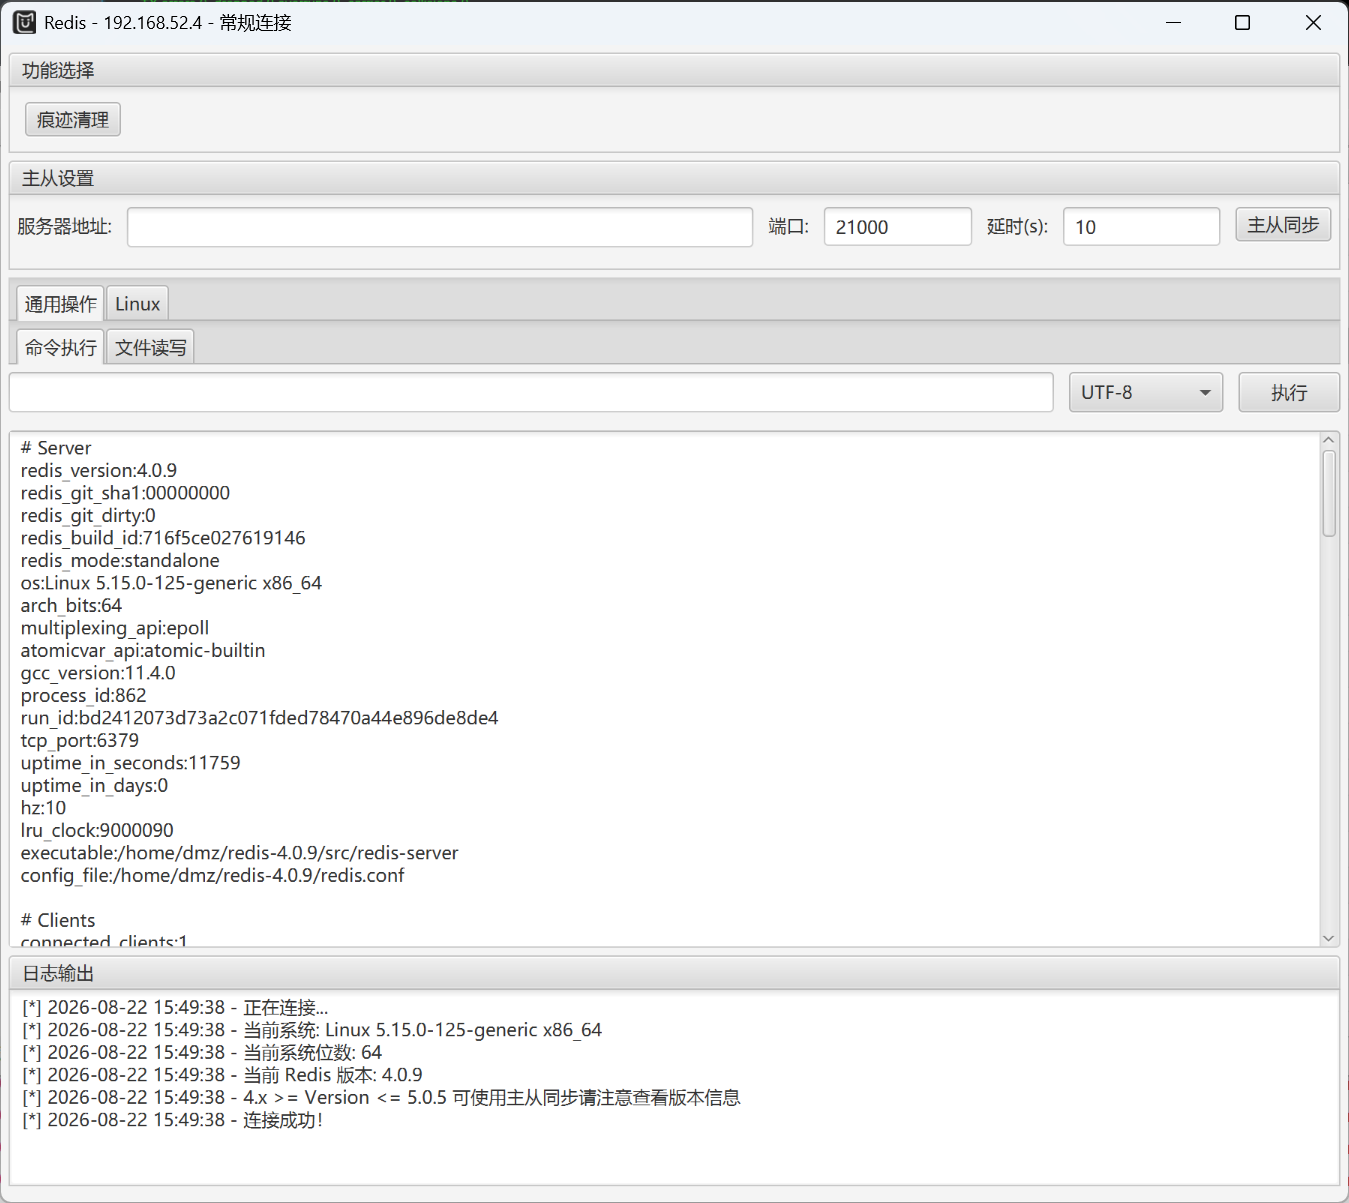Viewport: 1349px width, 1203px height.
Task: Click the 主从设置 section header
Action: click(674, 178)
